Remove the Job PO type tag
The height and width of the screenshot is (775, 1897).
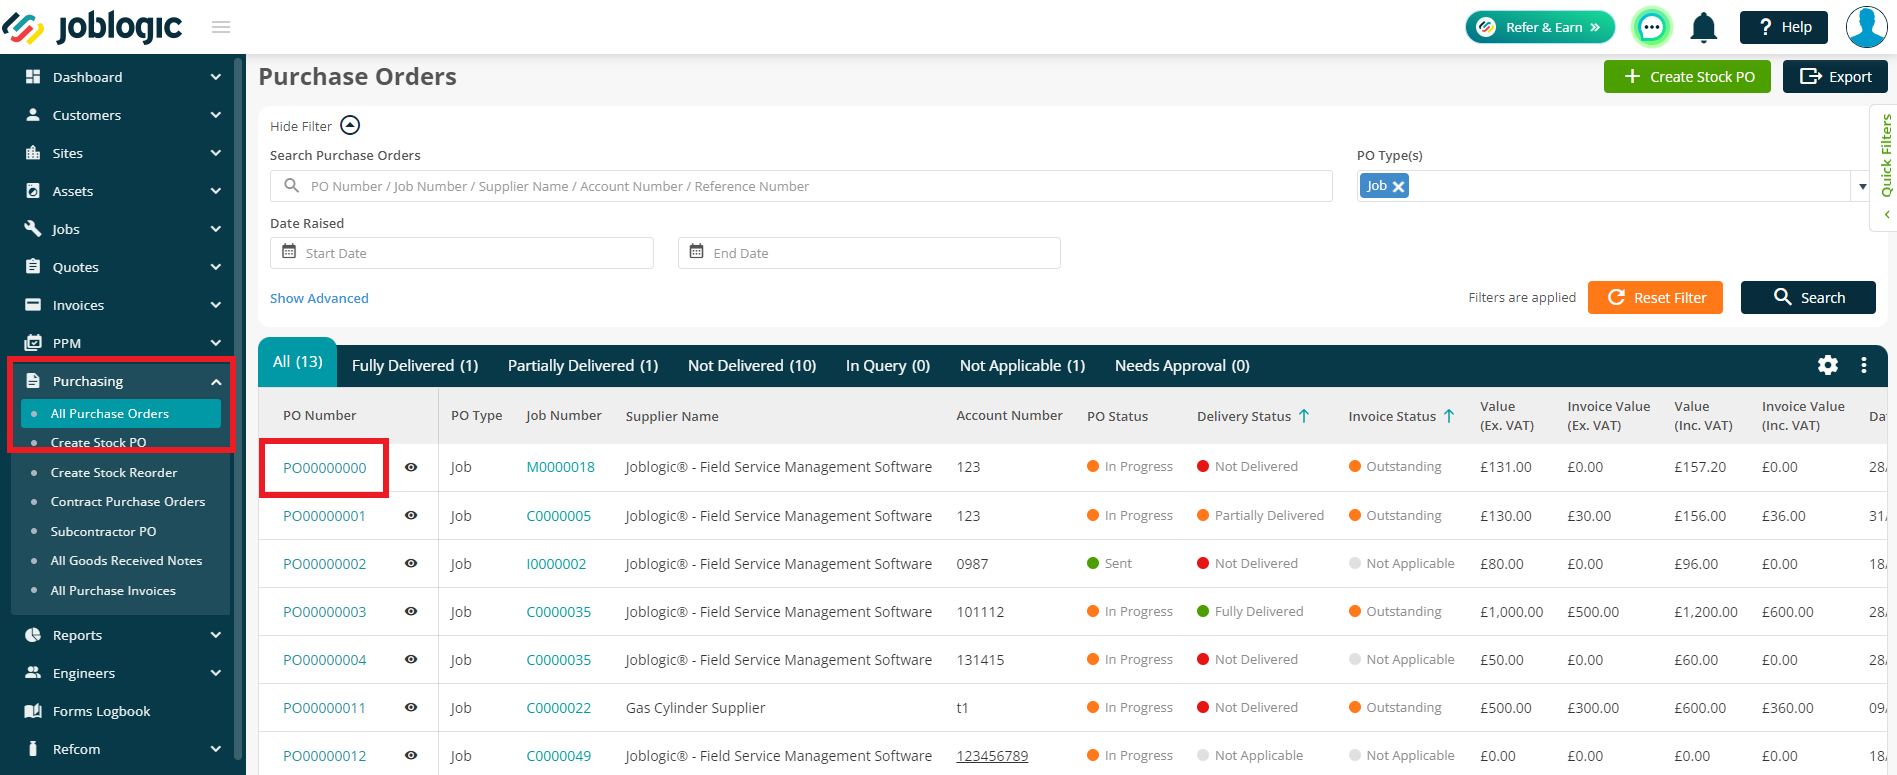pyautogui.click(x=1399, y=187)
